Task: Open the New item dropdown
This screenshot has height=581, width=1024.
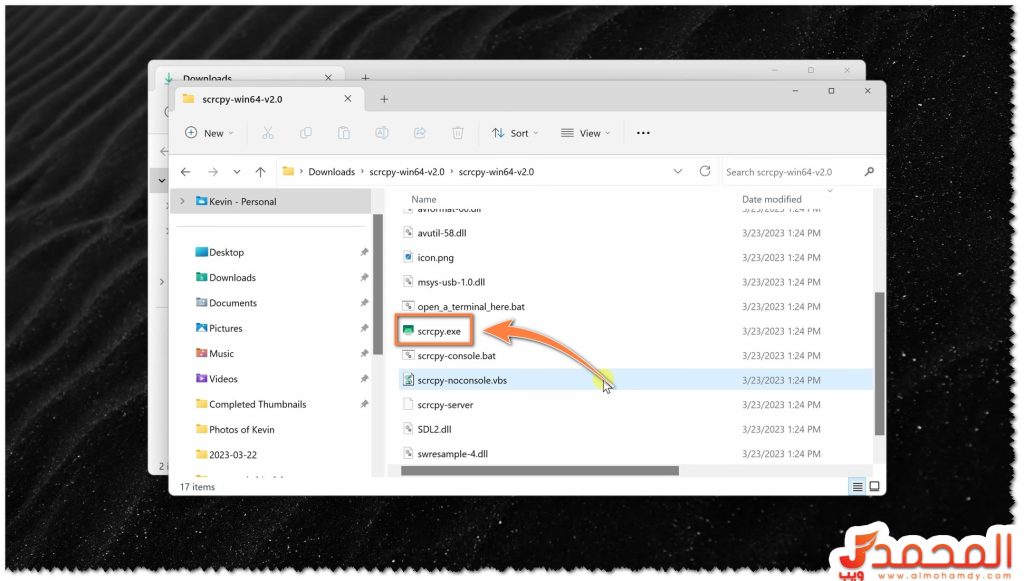Action: click(x=209, y=133)
